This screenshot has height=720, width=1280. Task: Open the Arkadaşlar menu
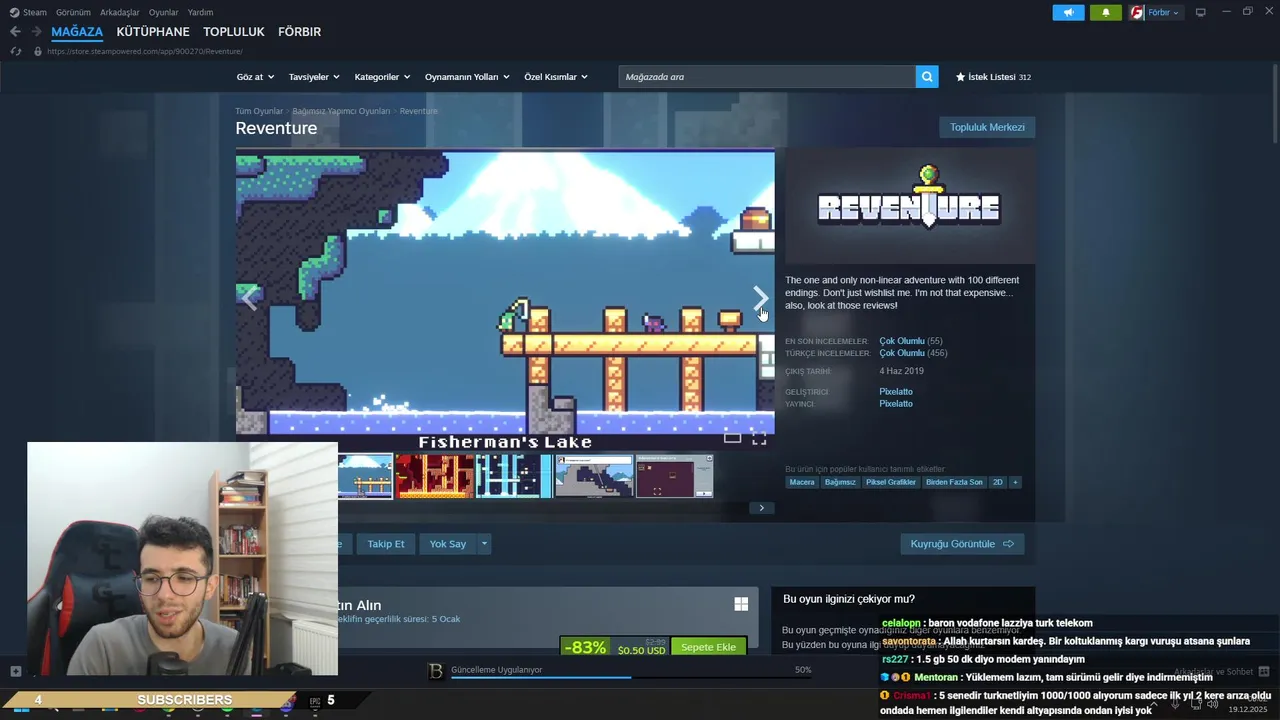(120, 12)
